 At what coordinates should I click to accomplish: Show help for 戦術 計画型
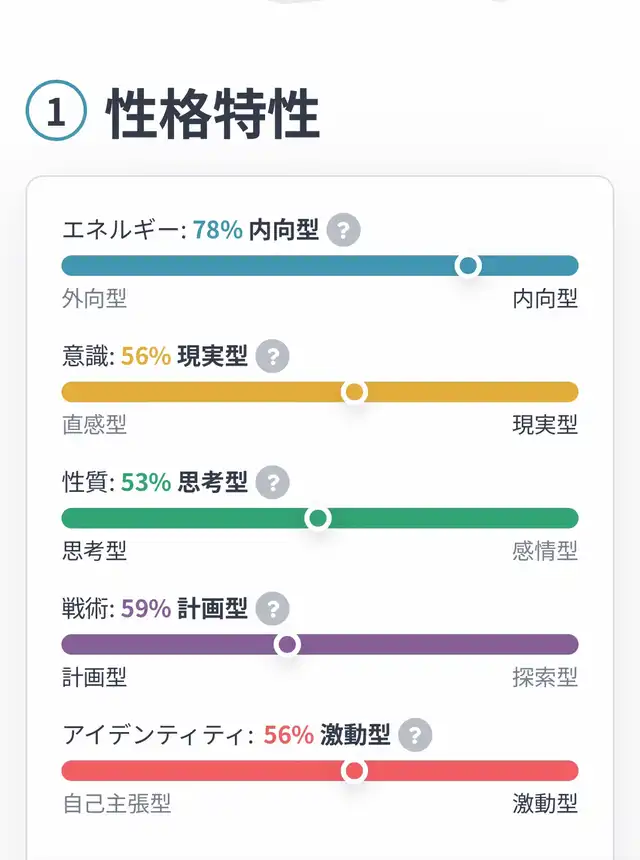tap(272, 608)
